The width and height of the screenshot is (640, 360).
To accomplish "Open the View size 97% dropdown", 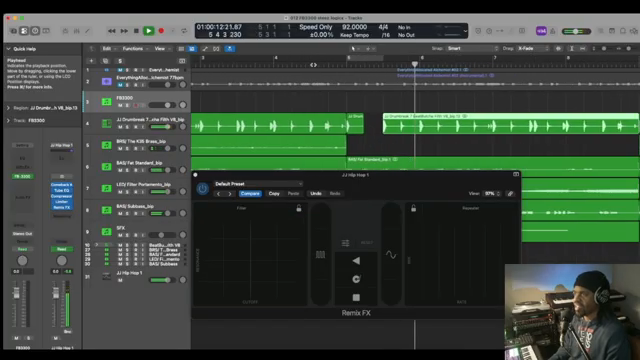I will pyautogui.click(x=492, y=194).
